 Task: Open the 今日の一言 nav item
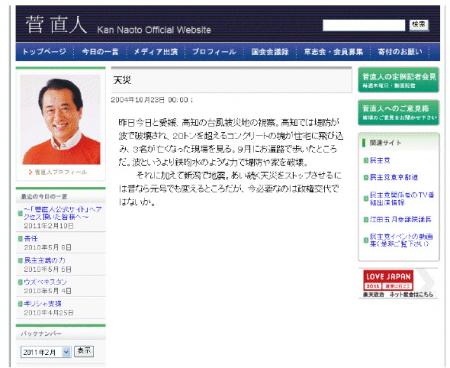[x=100, y=52]
